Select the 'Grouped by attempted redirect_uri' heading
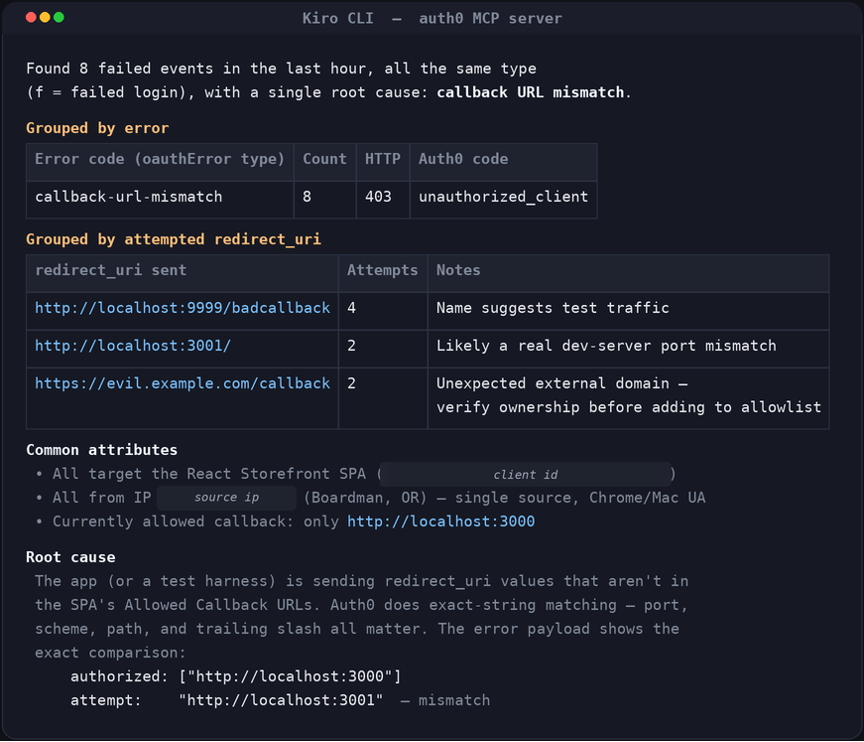The image size is (864, 742). [x=174, y=240]
